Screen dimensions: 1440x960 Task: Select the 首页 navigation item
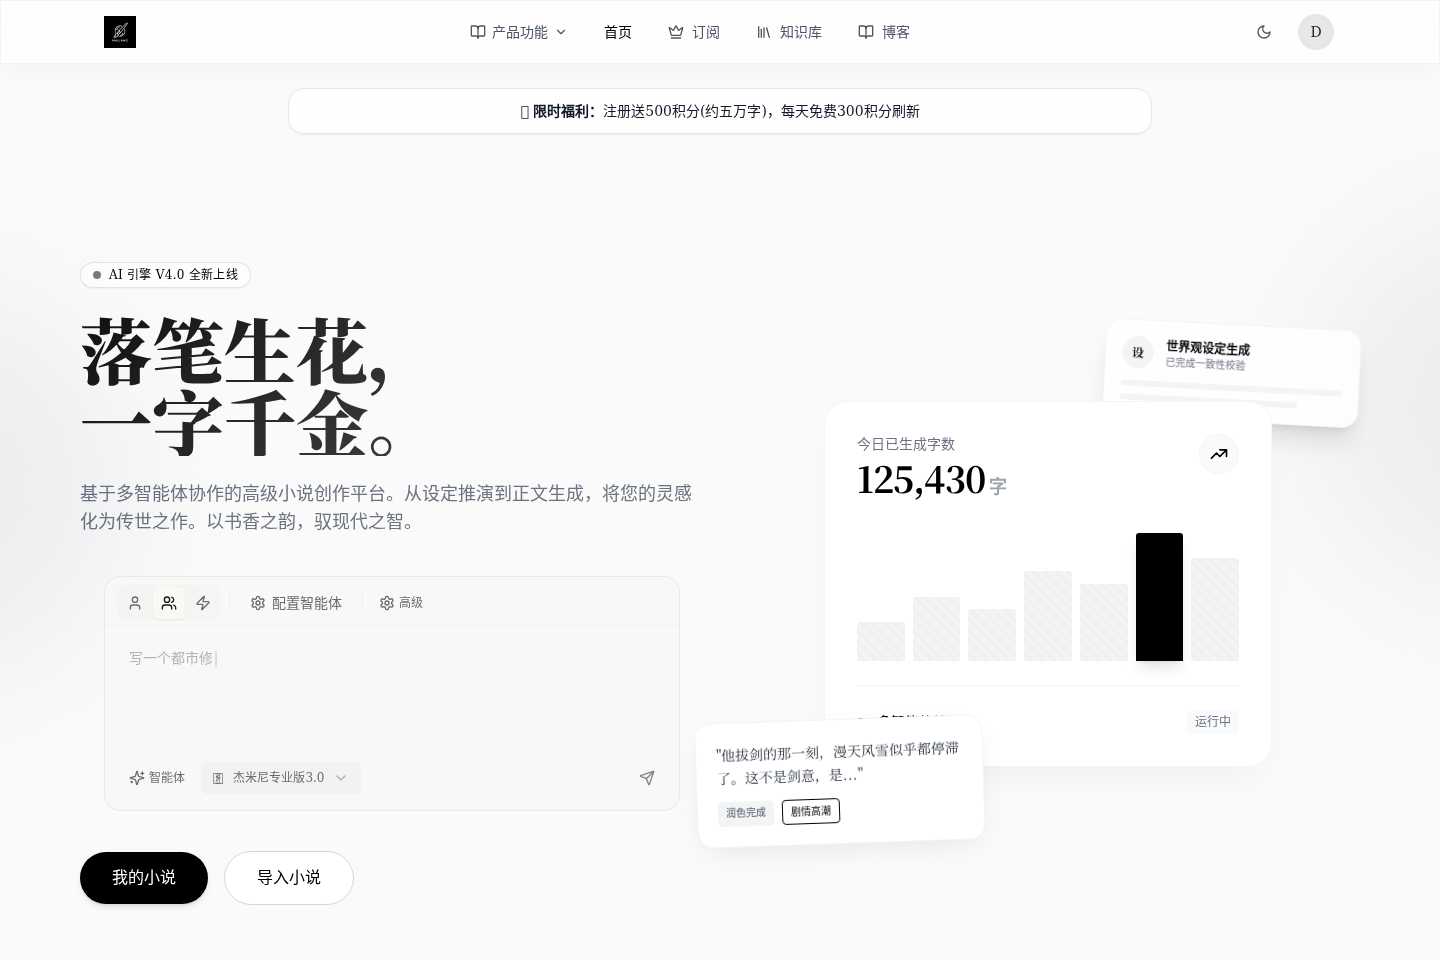click(x=617, y=32)
